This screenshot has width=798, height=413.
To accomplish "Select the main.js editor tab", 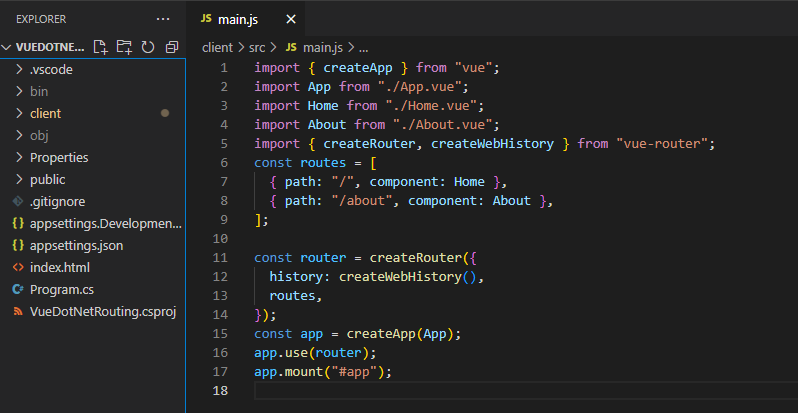I will 245,19.
